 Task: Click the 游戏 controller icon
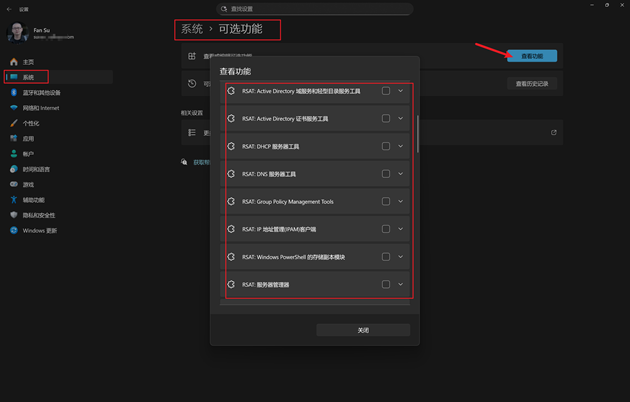point(14,185)
